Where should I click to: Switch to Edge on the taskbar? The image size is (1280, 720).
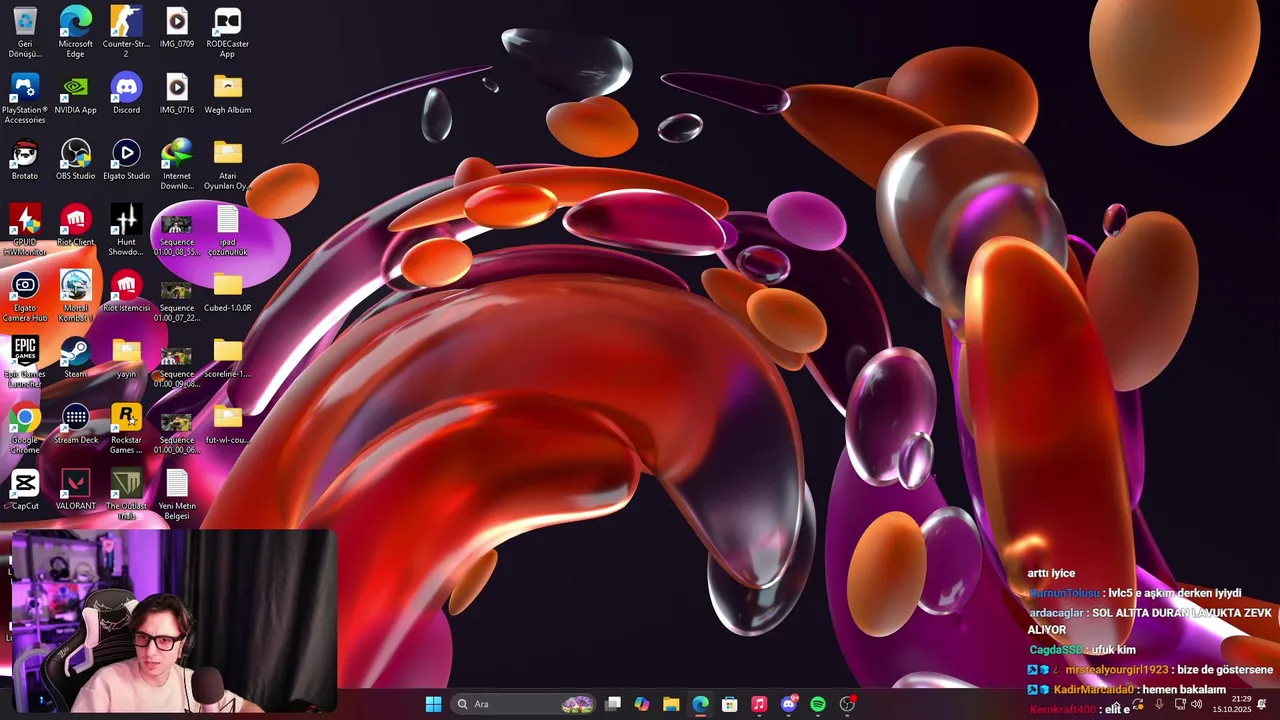(701, 704)
